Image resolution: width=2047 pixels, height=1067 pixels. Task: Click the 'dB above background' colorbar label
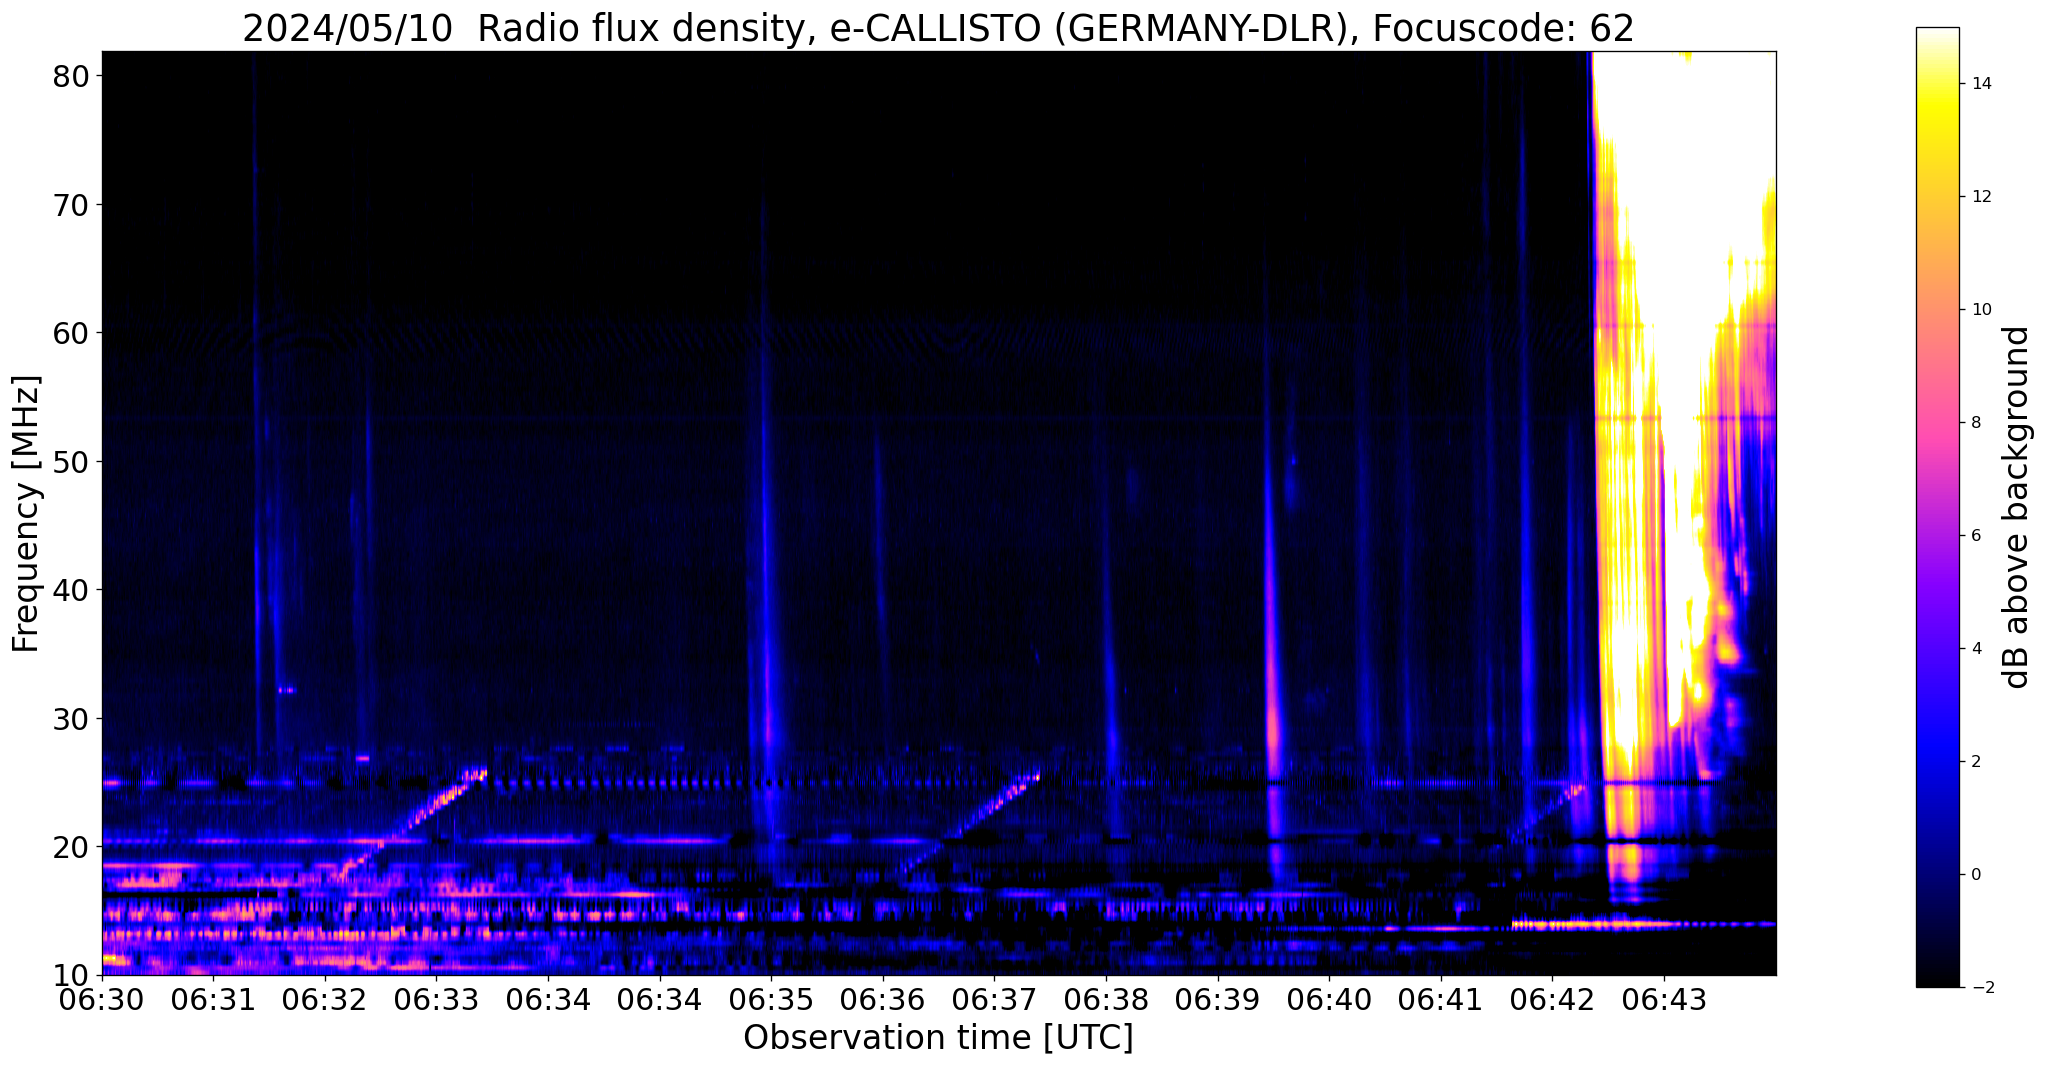pyautogui.click(x=2017, y=507)
